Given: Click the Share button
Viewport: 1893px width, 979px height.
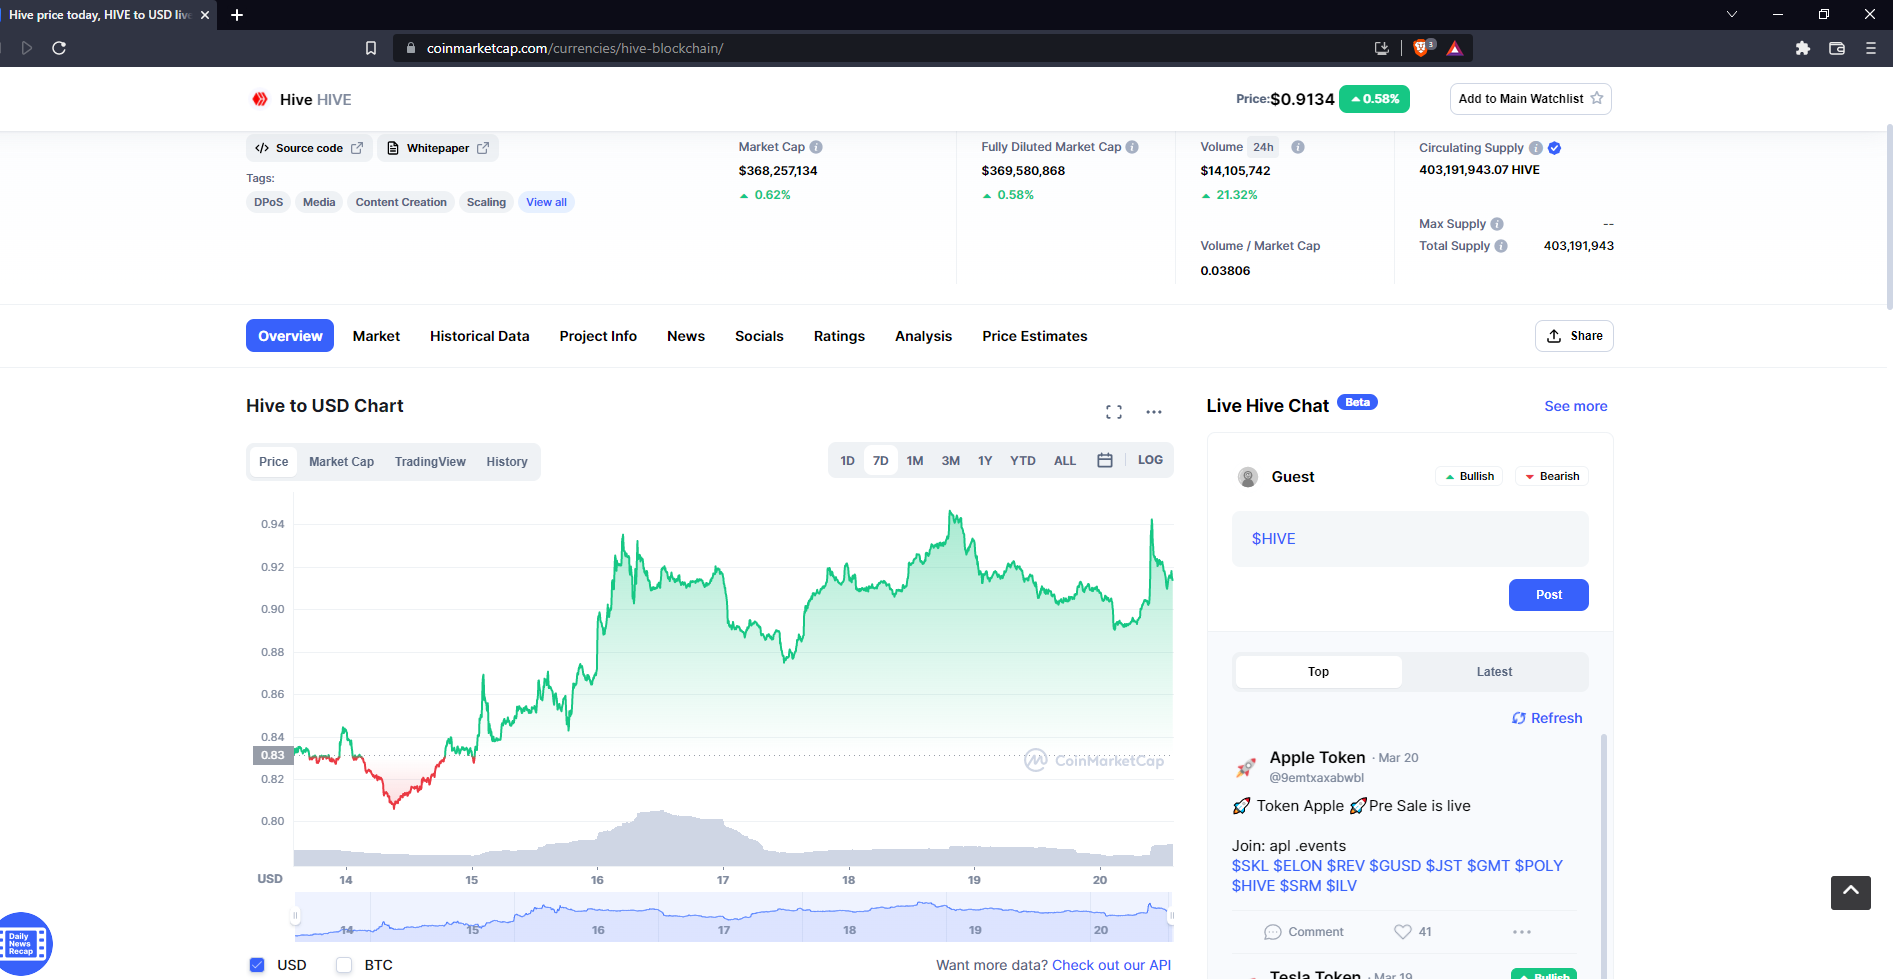Looking at the screenshot, I should [1574, 336].
